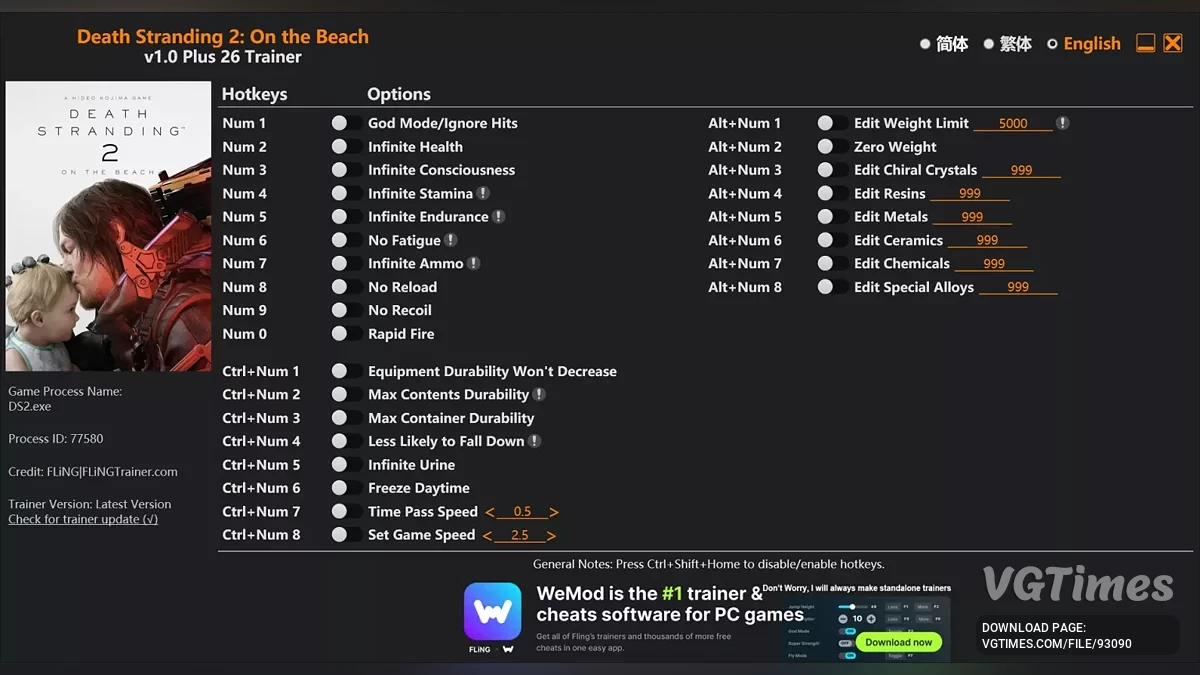Image resolution: width=1200 pixels, height=675 pixels.
Task: Click the Death Stranding 2 cover art
Action: point(109,226)
